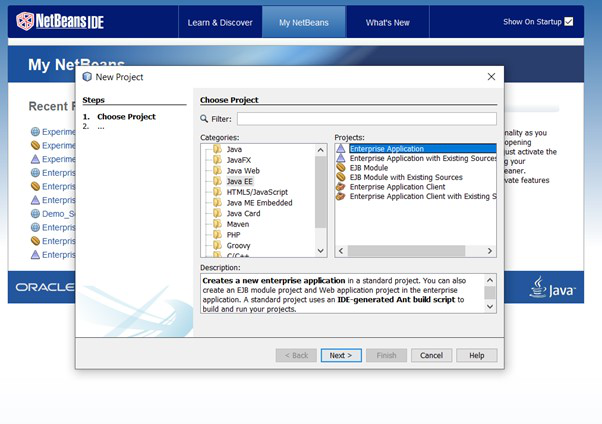The height and width of the screenshot is (424, 602).
Task: Click the Enterprise Application Client icon
Action: pyautogui.click(x=341, y=187)
